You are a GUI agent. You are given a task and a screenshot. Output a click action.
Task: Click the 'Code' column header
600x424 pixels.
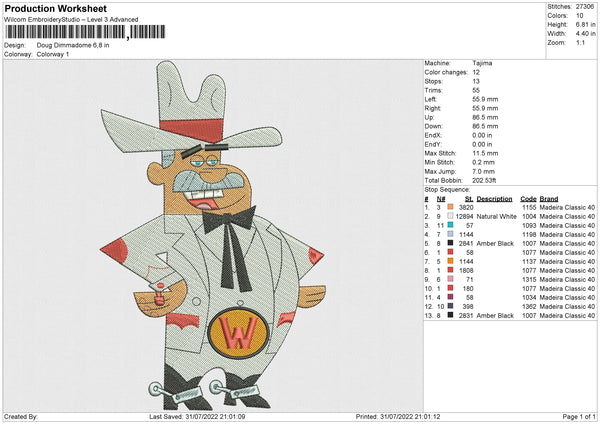(x=528, y=199)
